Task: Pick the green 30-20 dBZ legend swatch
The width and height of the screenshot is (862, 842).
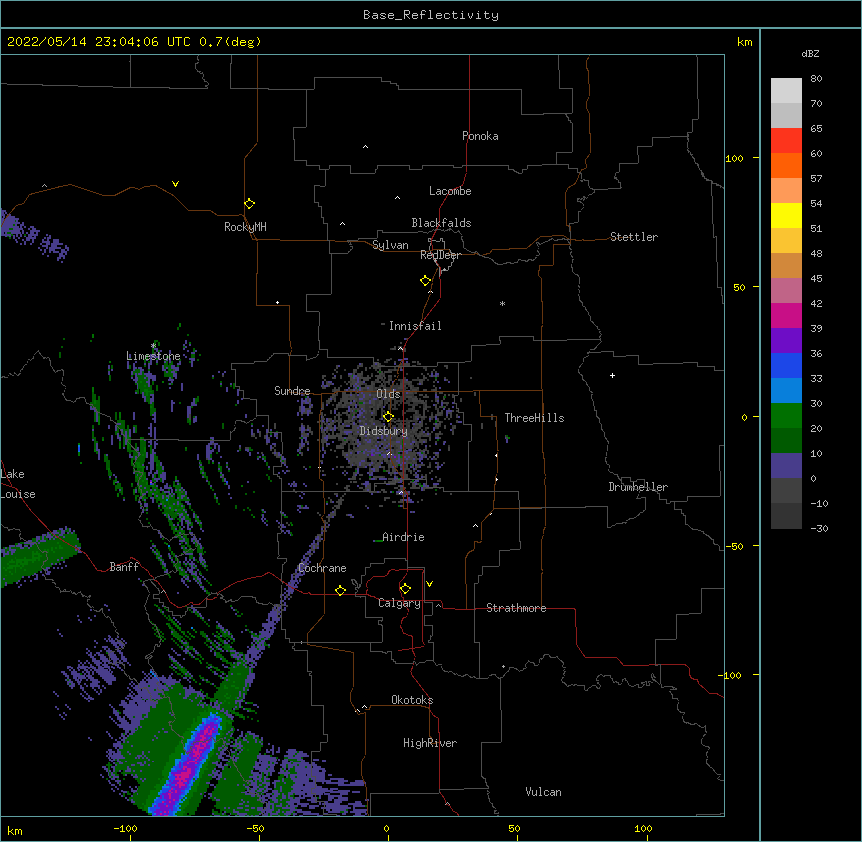Action: 786,416
